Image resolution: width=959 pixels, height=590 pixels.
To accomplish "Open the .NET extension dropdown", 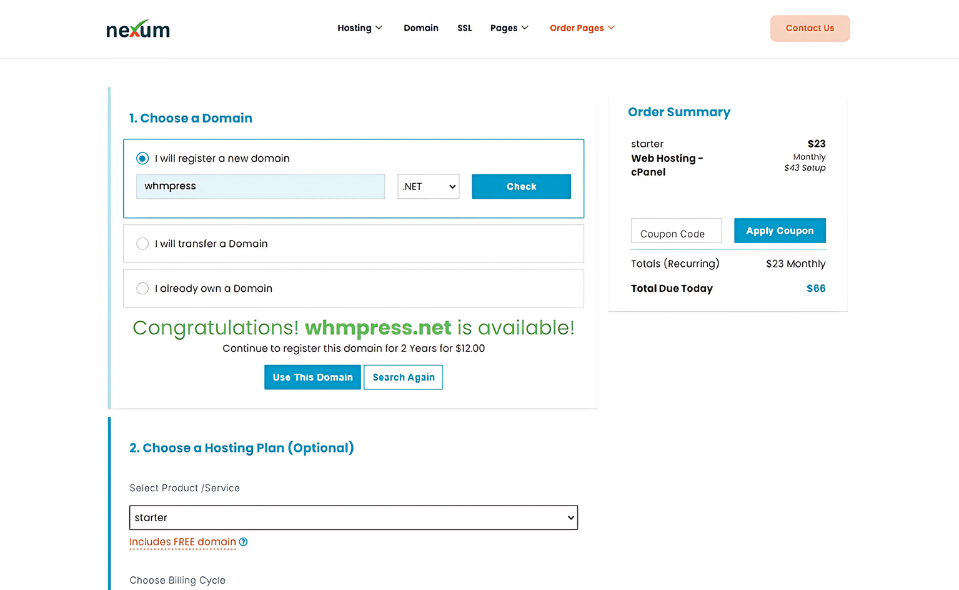I will [x=428, y=186].
